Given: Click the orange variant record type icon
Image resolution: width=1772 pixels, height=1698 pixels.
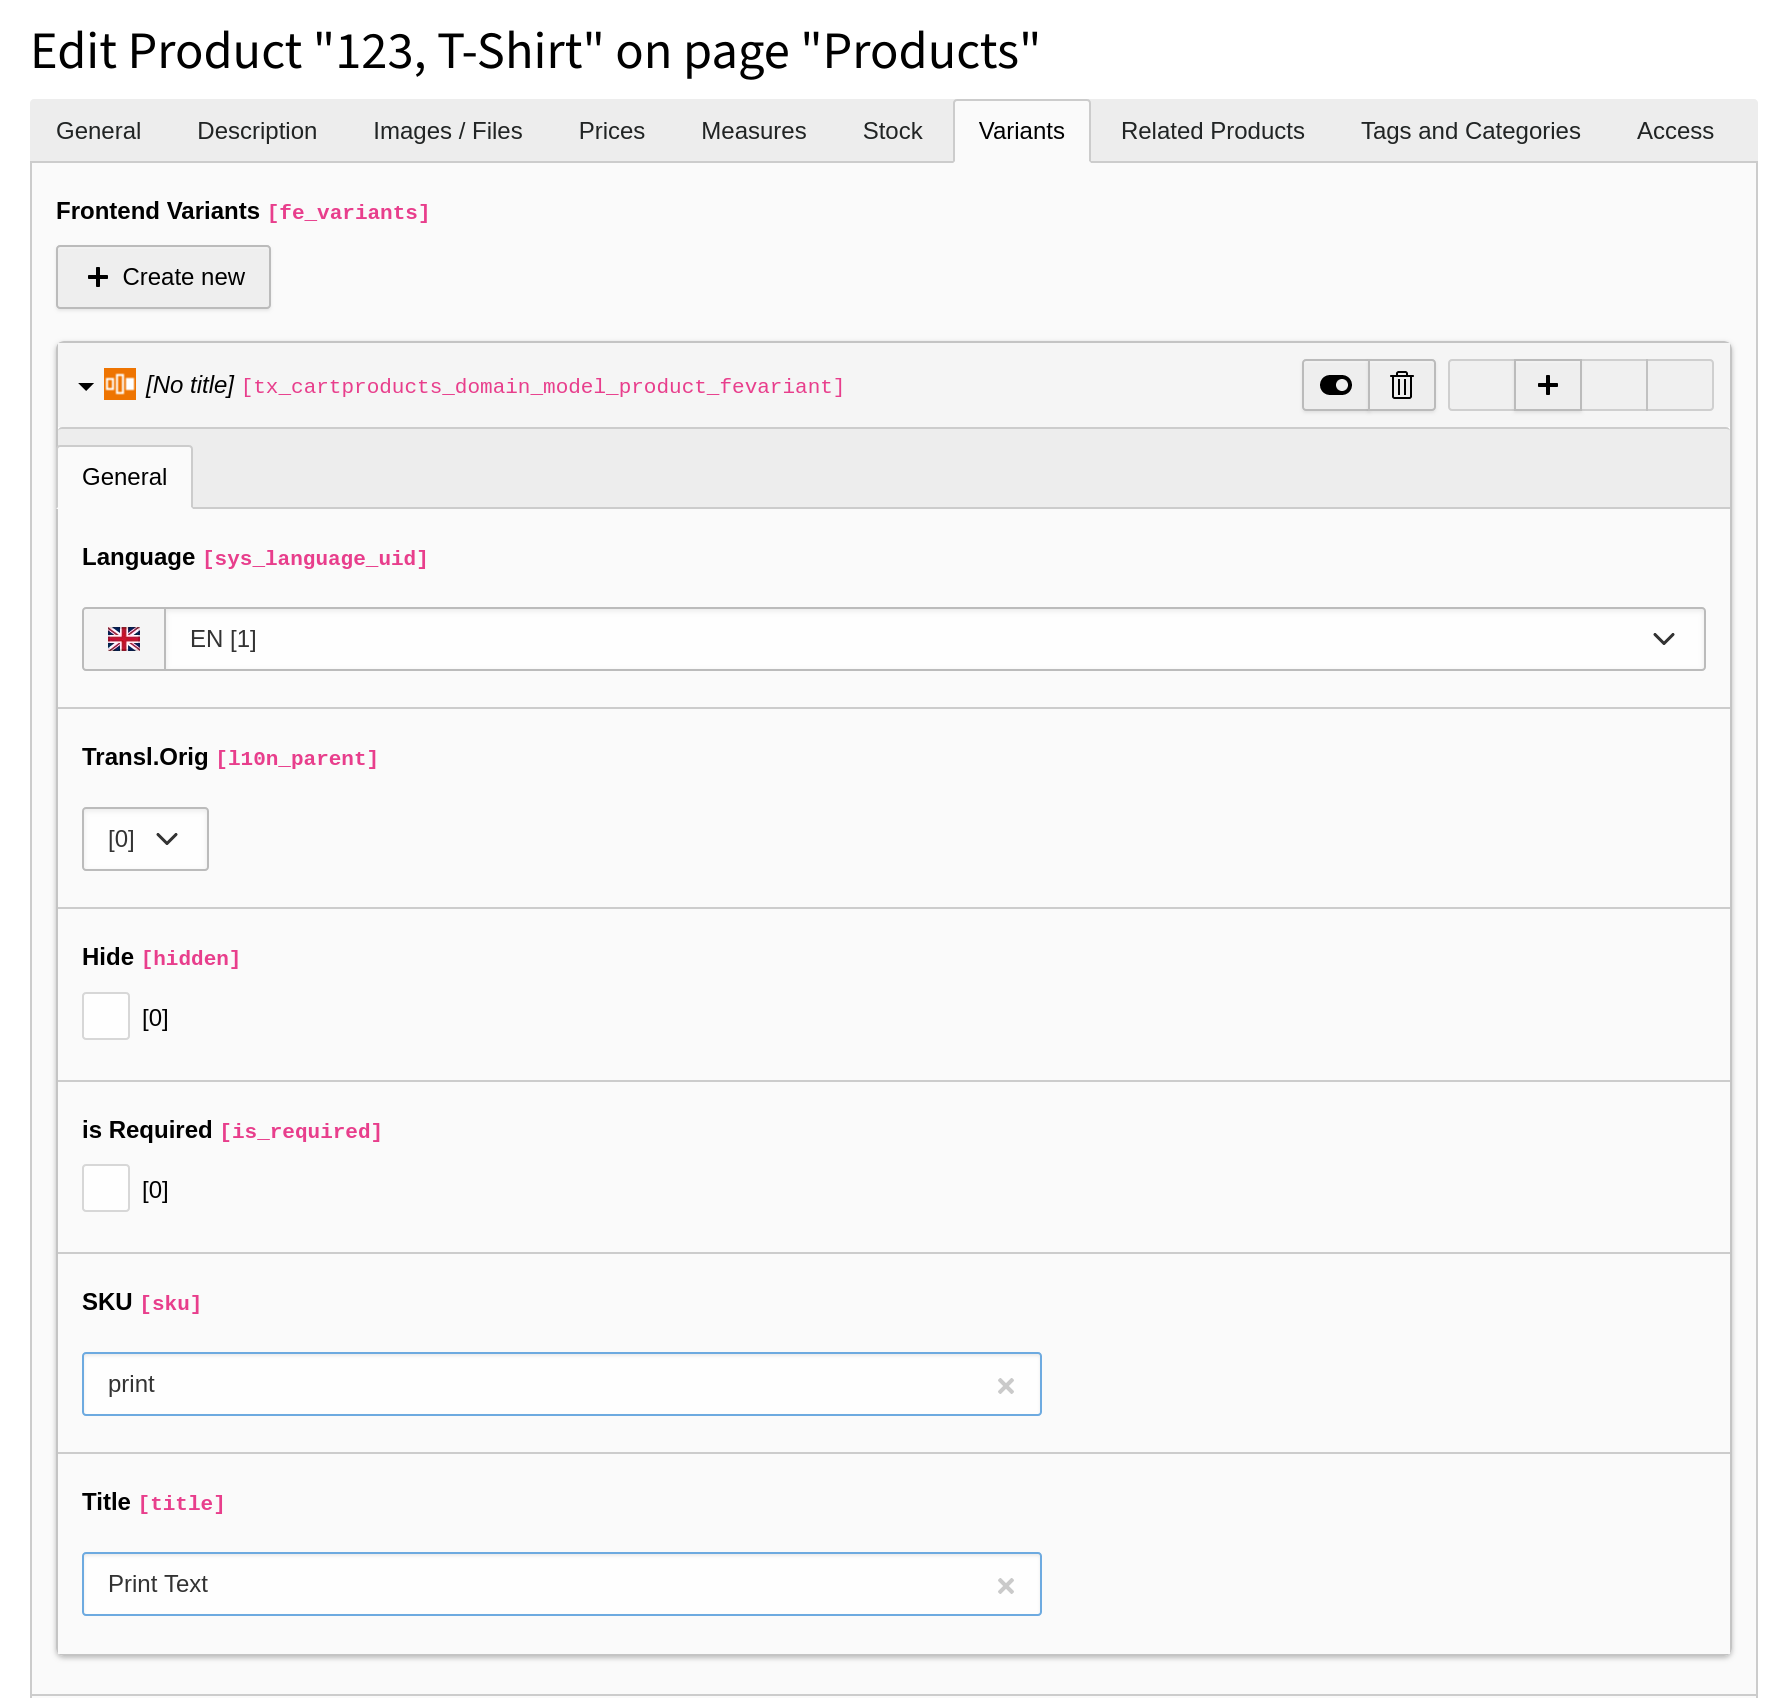Looking at the screenshot, I should coord(119,385).
